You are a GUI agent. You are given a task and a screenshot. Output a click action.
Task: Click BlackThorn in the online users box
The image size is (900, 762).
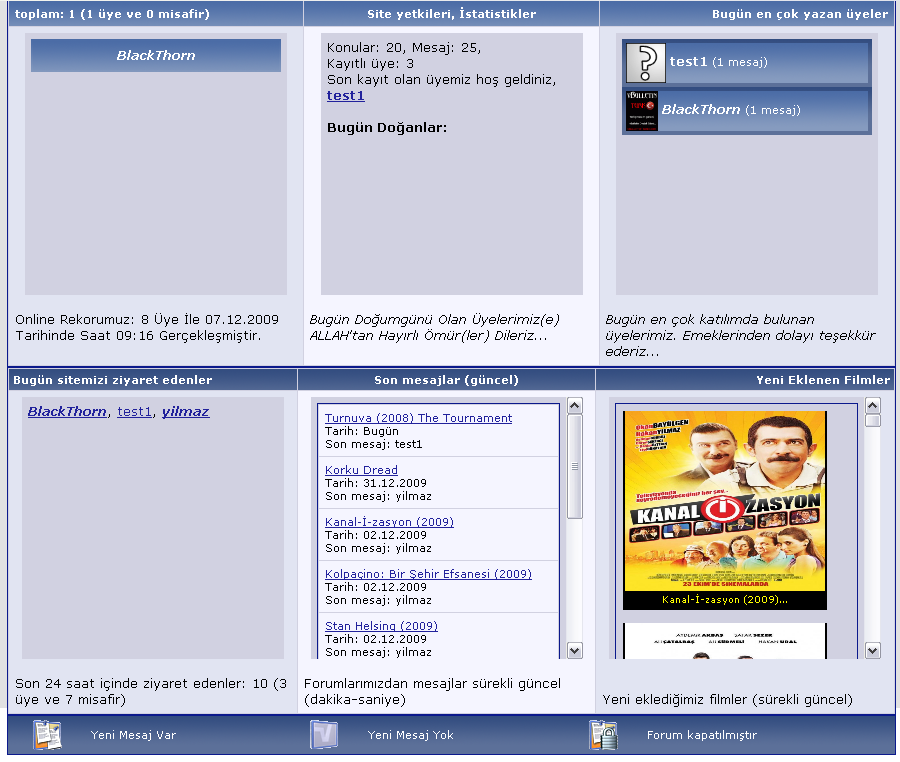coord(156,56)
